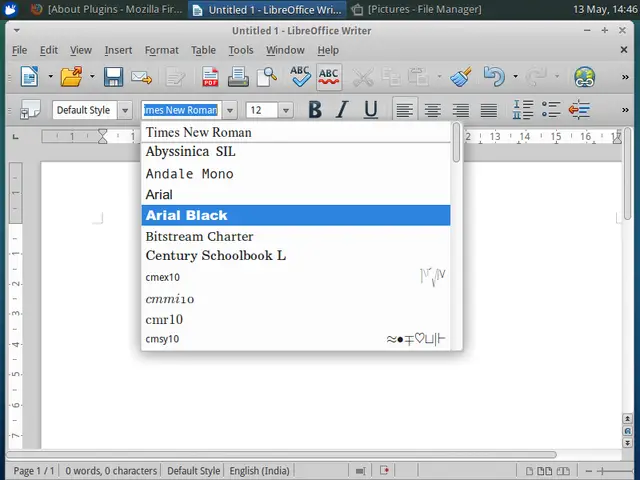Pick Century Schoolbook L font
The height and width of the screenshot is (480, 640).
coord(296,256)
